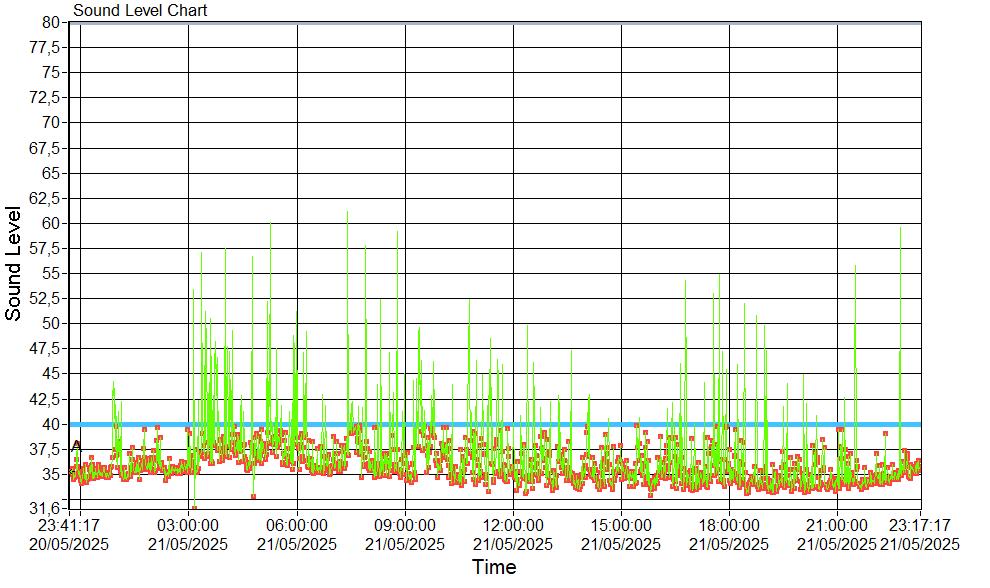Click the 'Time' horizontal axis label

(x=494, y=568)
